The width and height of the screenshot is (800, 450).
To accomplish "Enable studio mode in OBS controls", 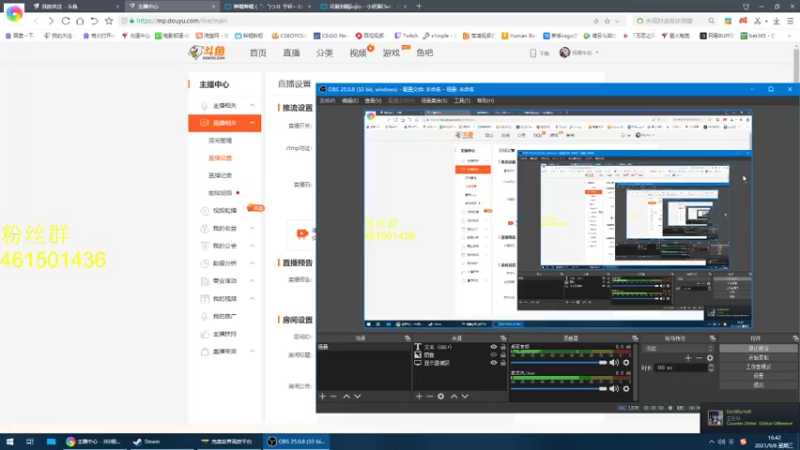I will click(758, 367).
